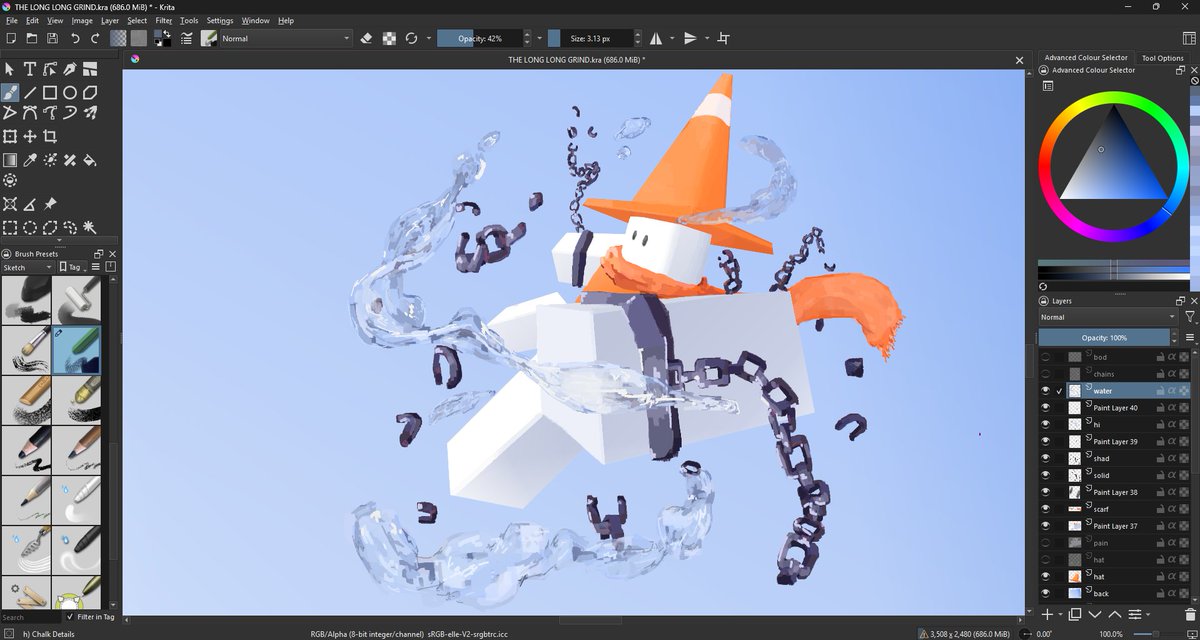
Task: Select the Contiguous Selection magic wand tool
Action: (x=90, y=227)
